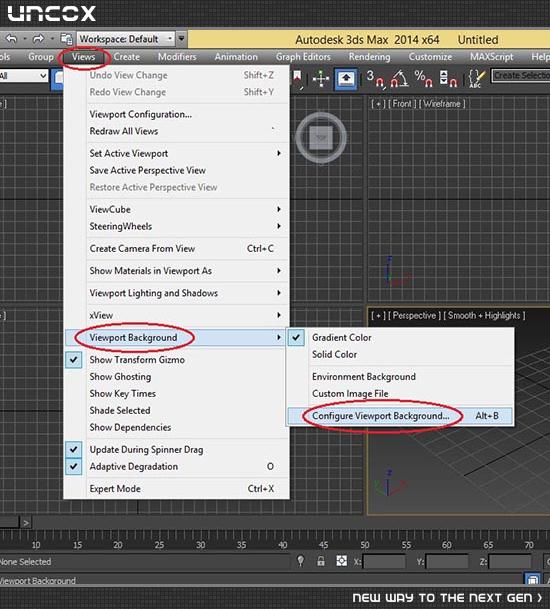Image resolution: width=550 pixels, height=609 pixels.
Task: Click the Selection Lock padlock icon
Action: 321,561
